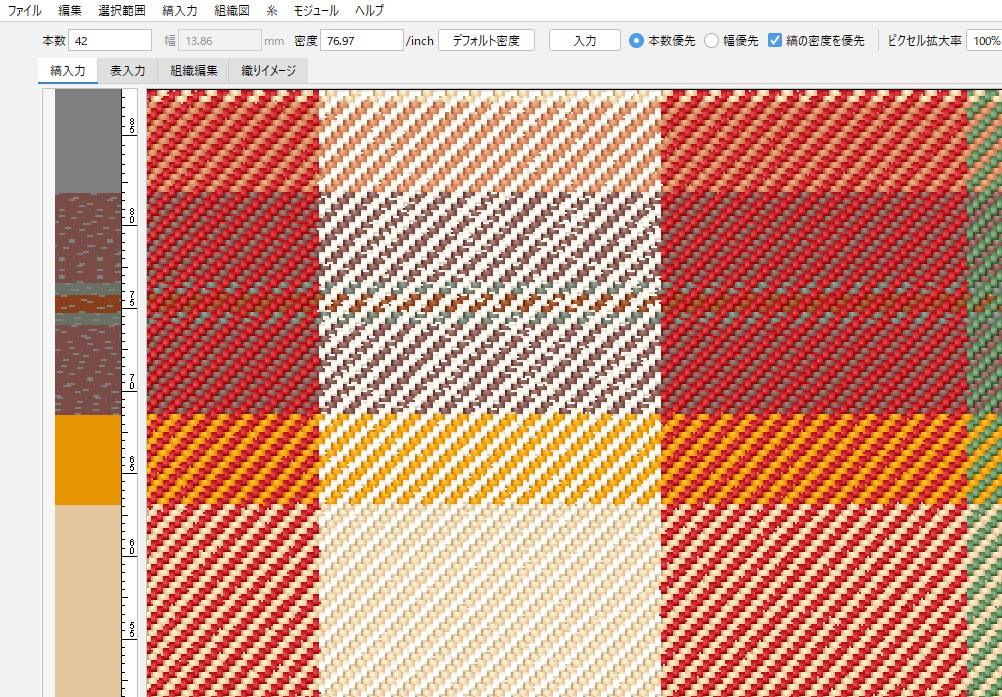
Task: Open the 組織図 menu
Action: click(x=232, y=11)
